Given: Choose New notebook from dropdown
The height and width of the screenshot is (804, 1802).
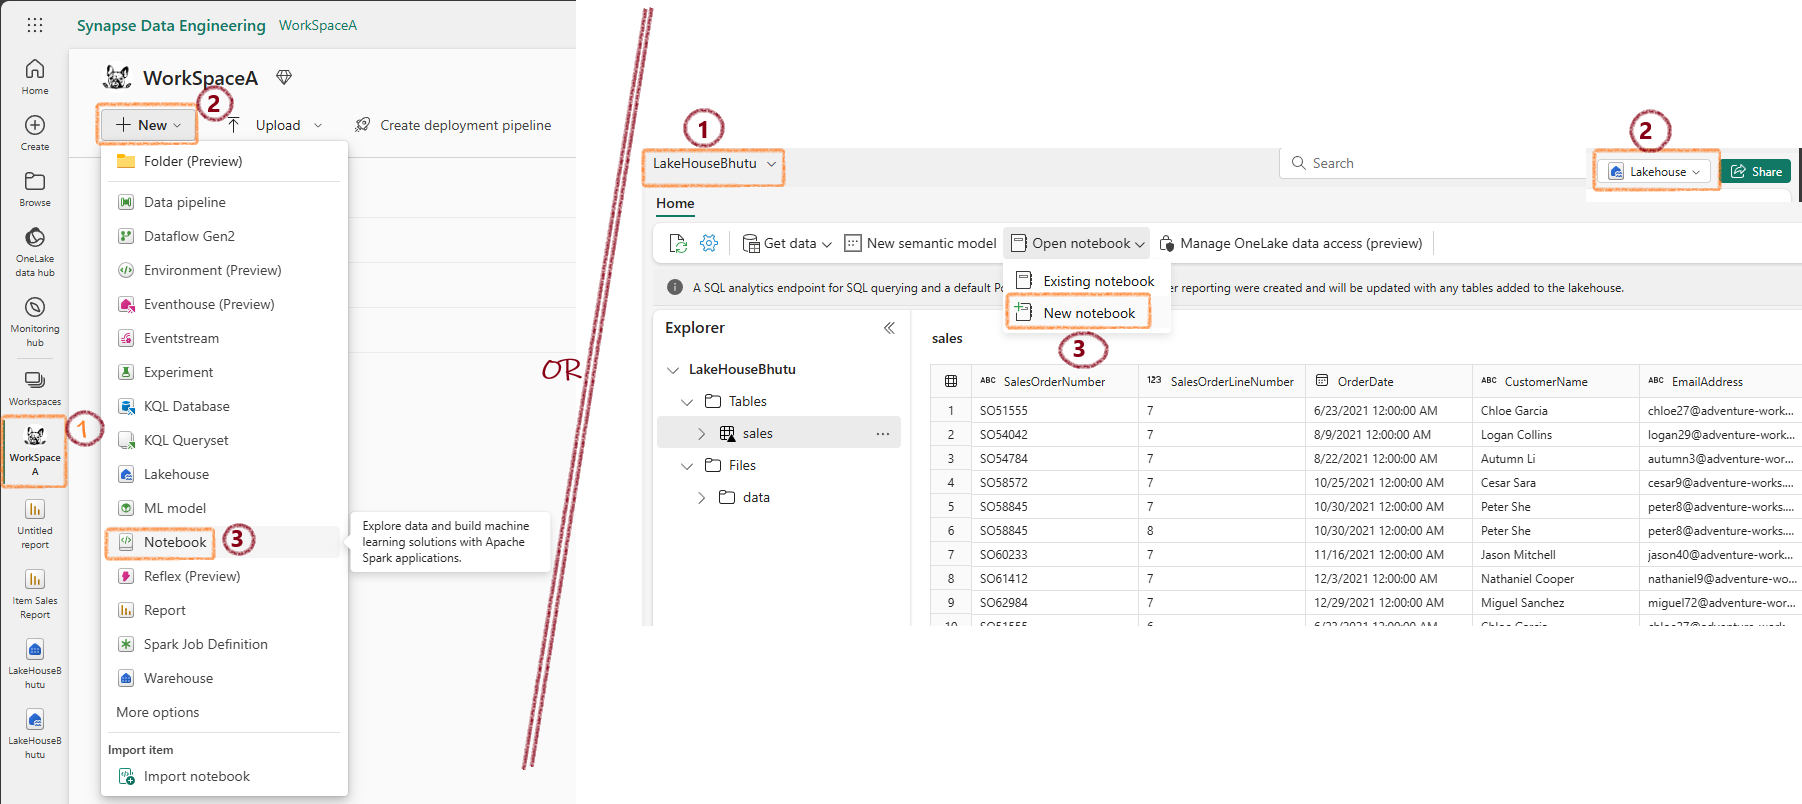Looking at the screenshot, I should pyautogui.click(x=1086, y=313).
